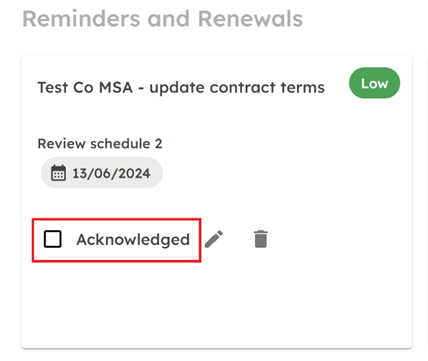Mark the Review schedule 2 reminder acknowledged
Screen dimensions: 428x361
click(x=53, y=239)
